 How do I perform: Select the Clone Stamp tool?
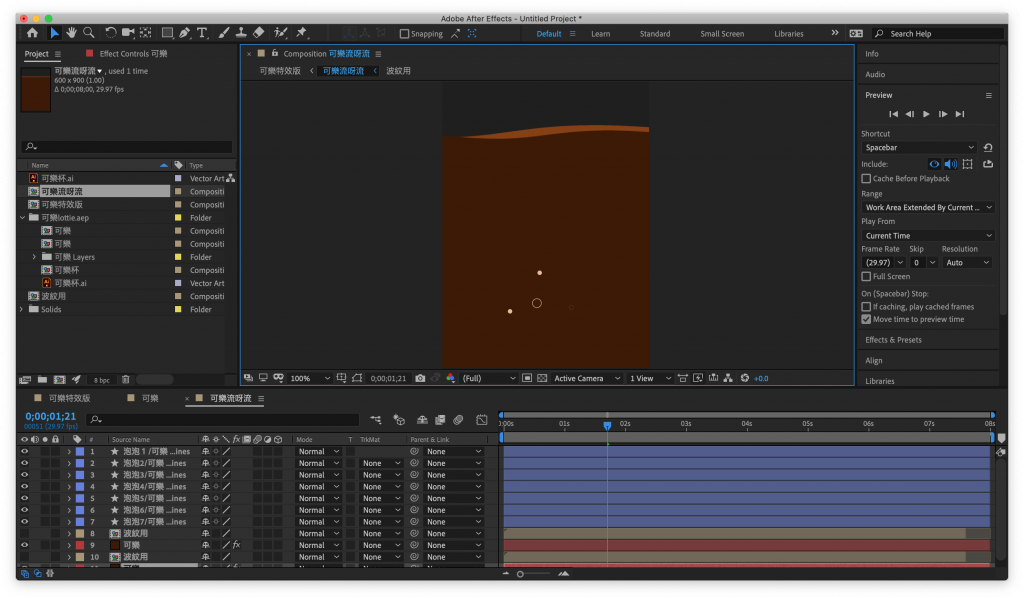(x=240, y=33)
